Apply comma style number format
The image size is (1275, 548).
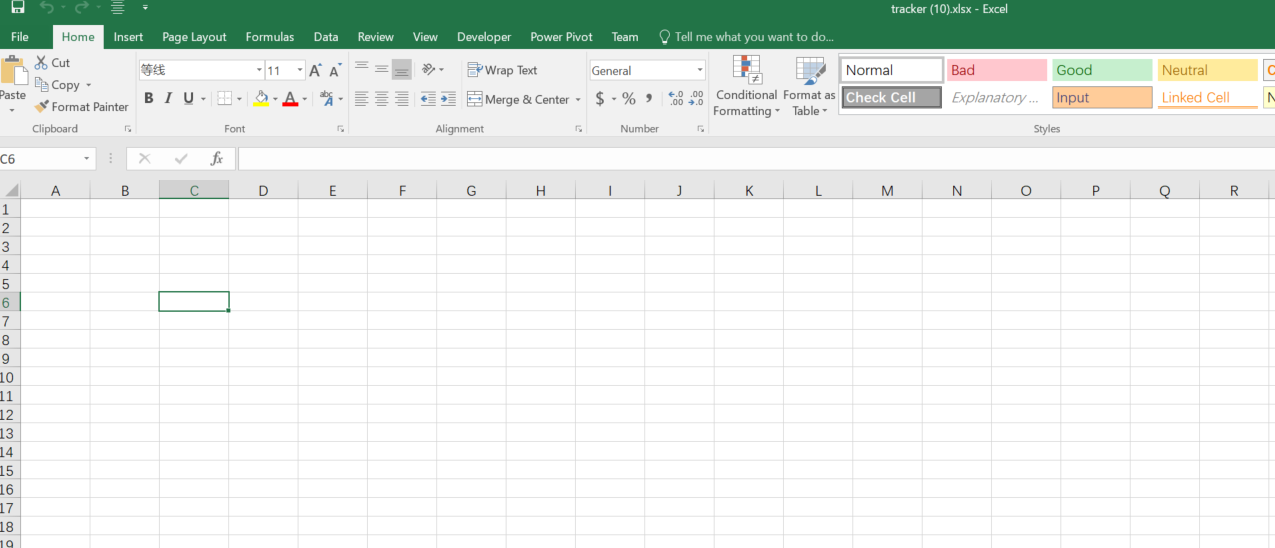pos(649,98)
